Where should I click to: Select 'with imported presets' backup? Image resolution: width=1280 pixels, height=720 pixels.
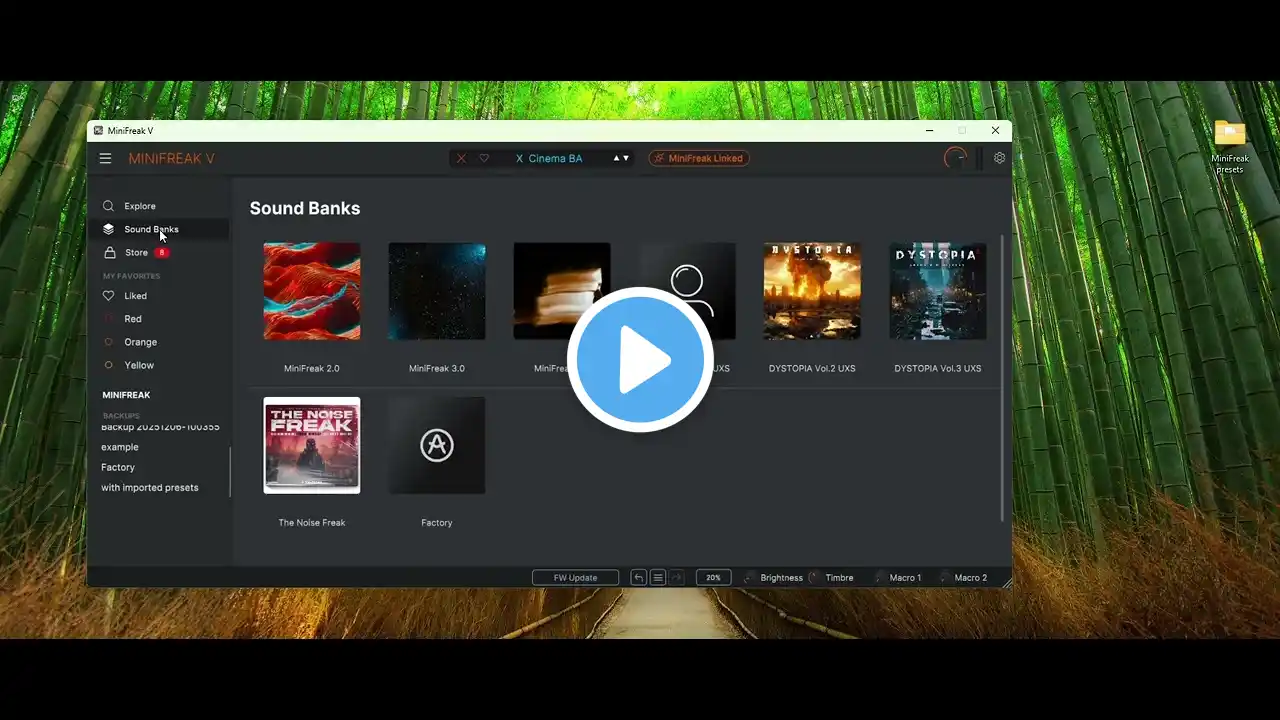pos(150,488)
